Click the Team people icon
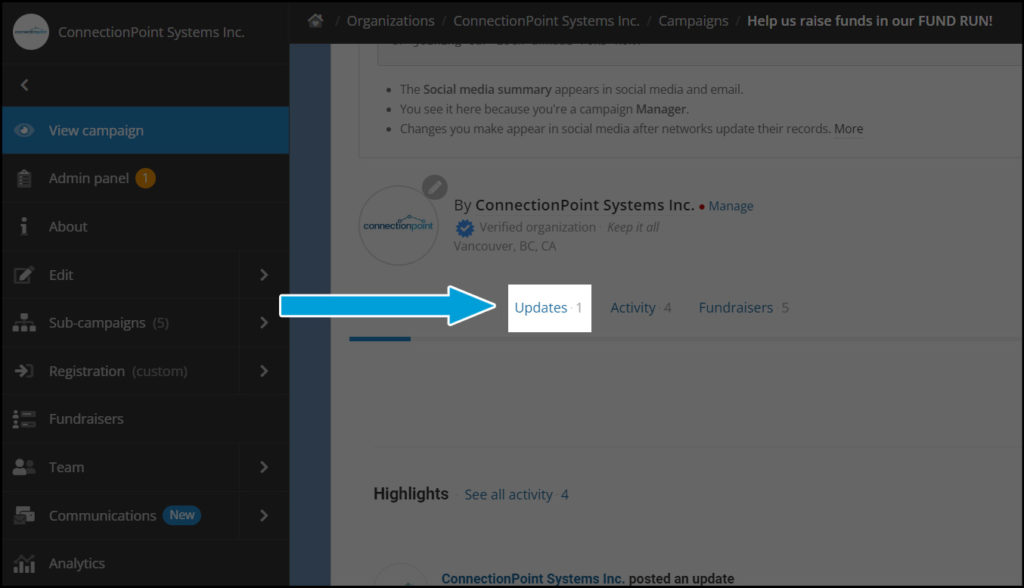1024x588 pixels. click(24, 467)
